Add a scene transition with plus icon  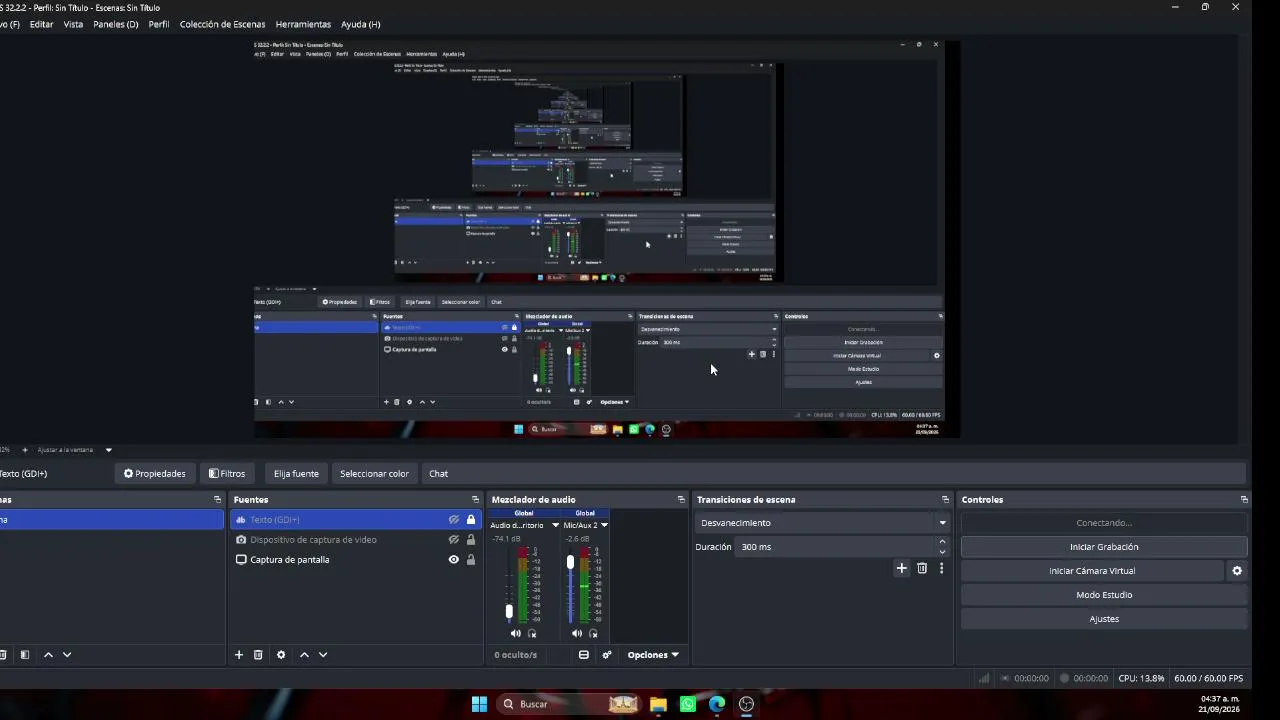(x=901, y=568)
